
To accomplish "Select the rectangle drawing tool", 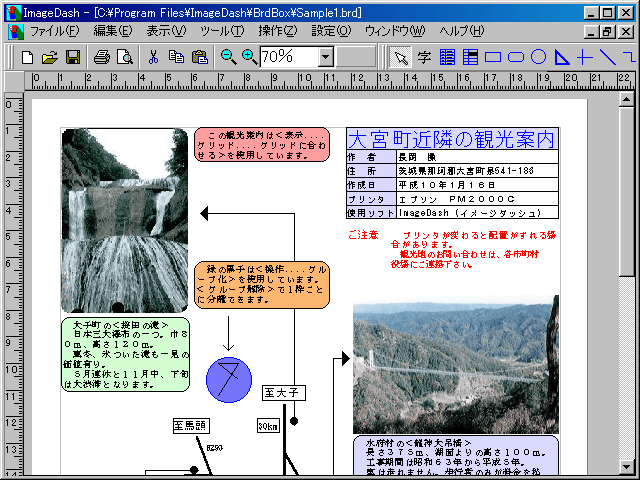I will click(493, 57).
